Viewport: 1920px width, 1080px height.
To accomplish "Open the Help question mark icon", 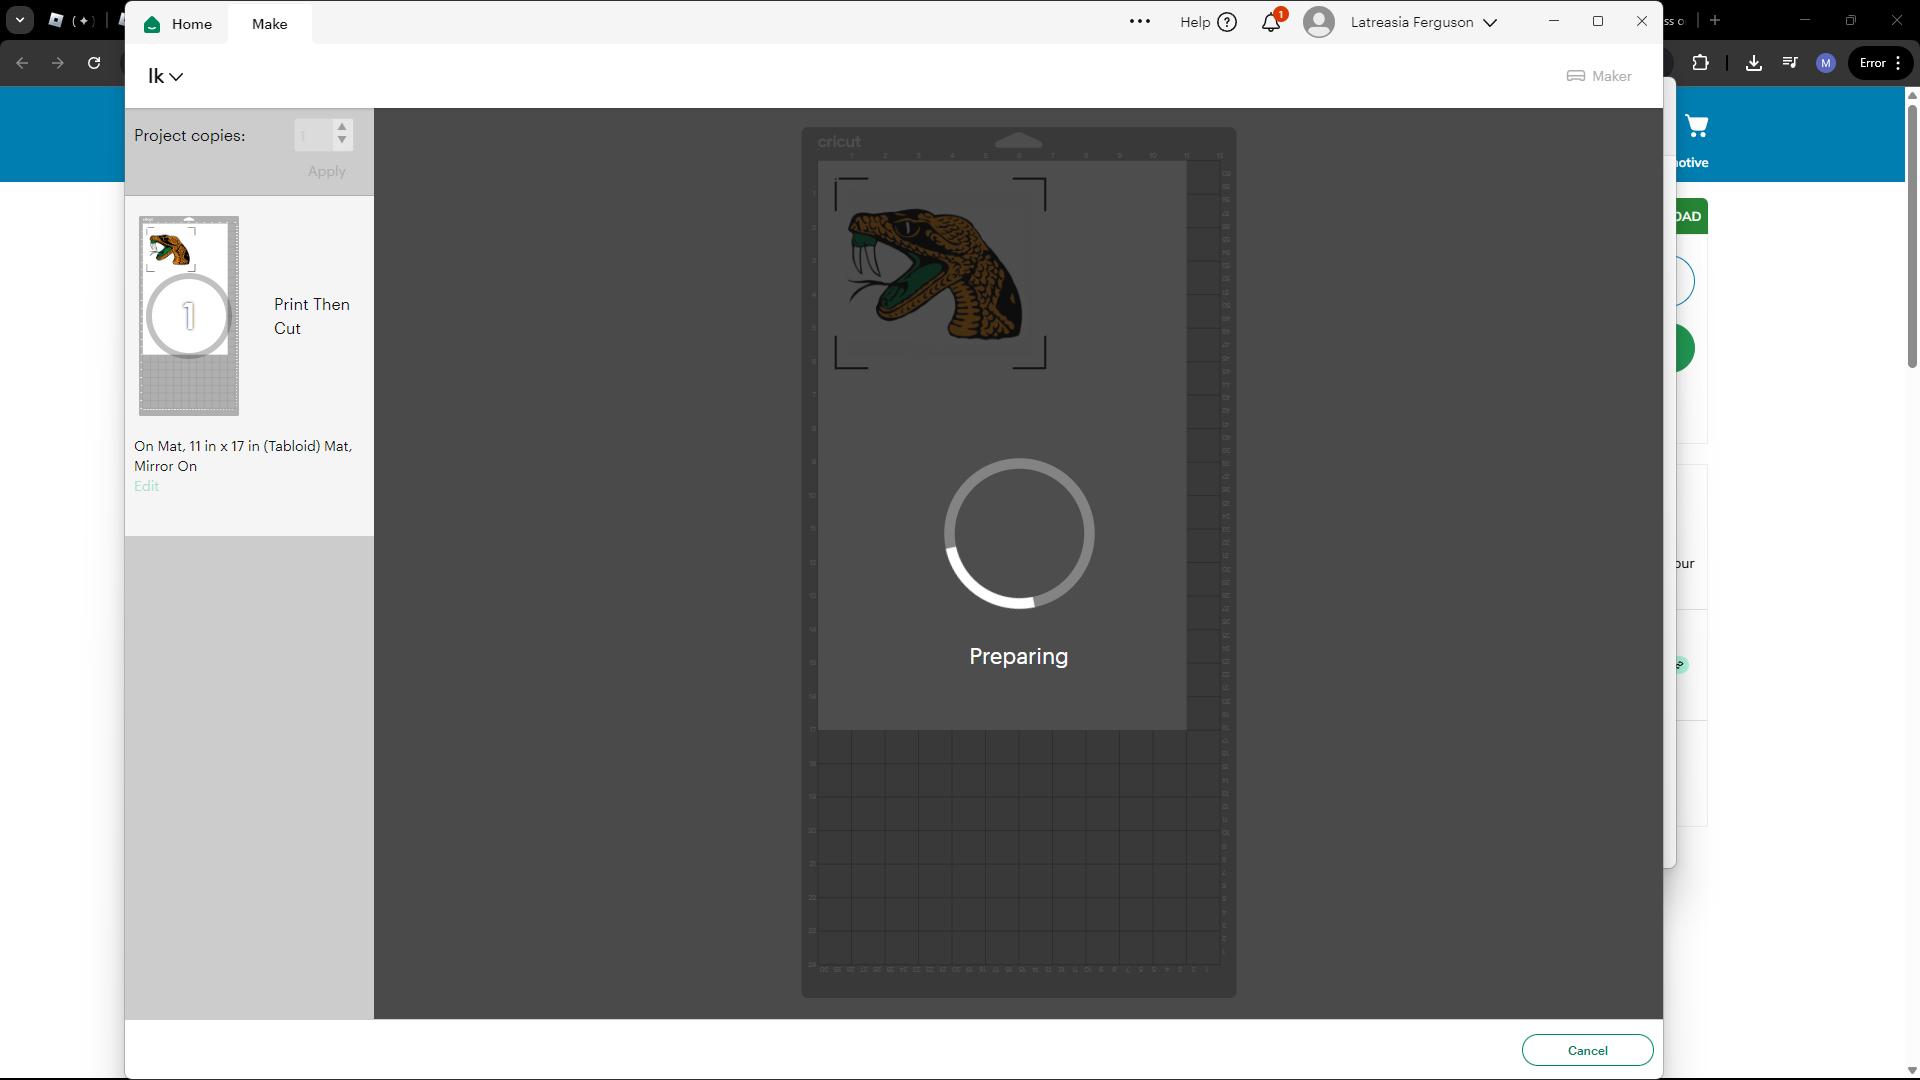I will [1228, 22].
